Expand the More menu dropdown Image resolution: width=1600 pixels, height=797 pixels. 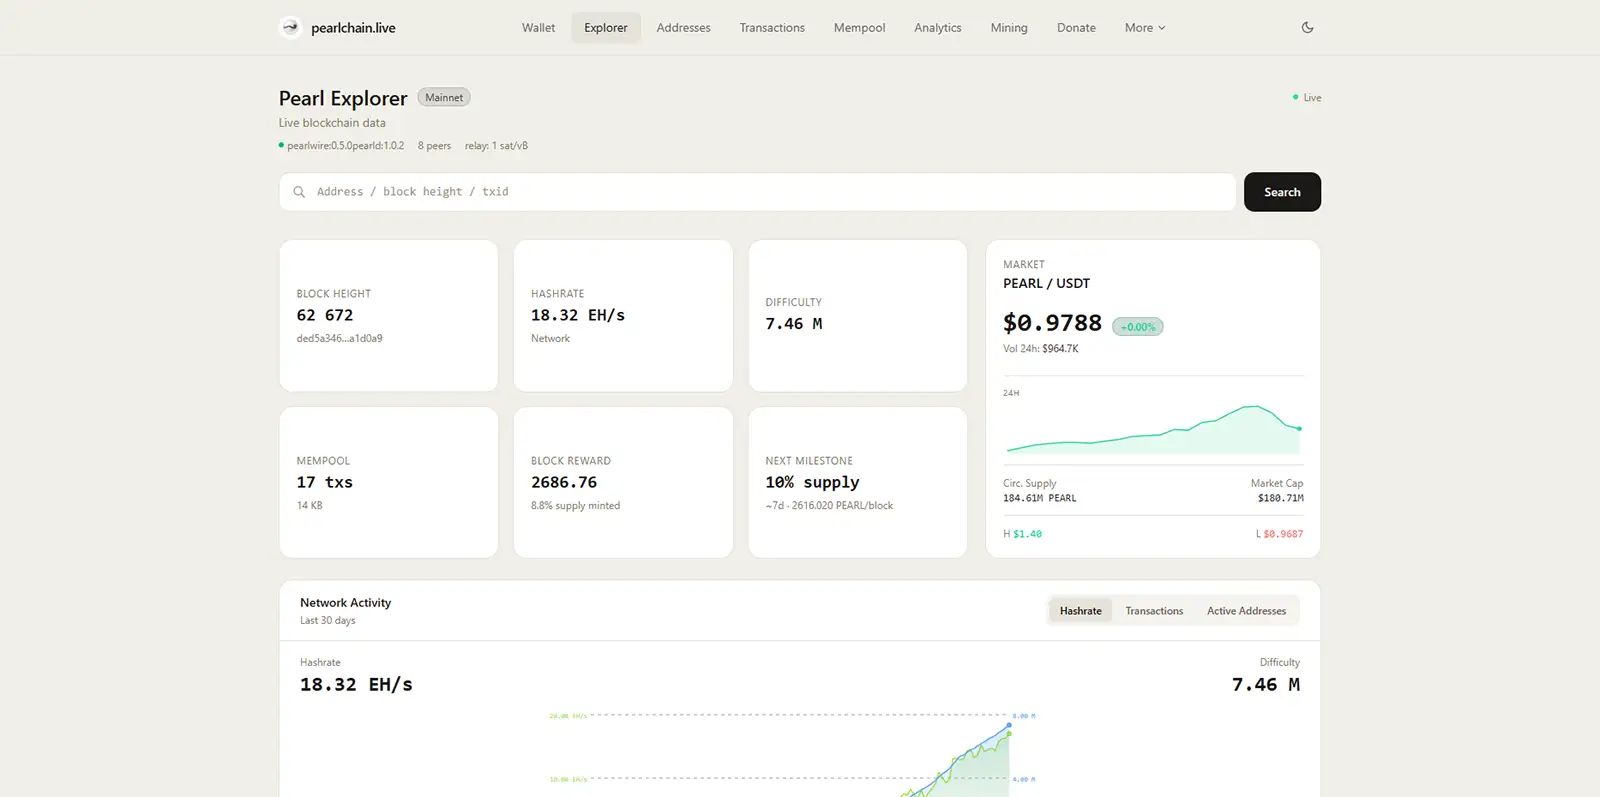pyautogui.click(x=1145, y=28)
